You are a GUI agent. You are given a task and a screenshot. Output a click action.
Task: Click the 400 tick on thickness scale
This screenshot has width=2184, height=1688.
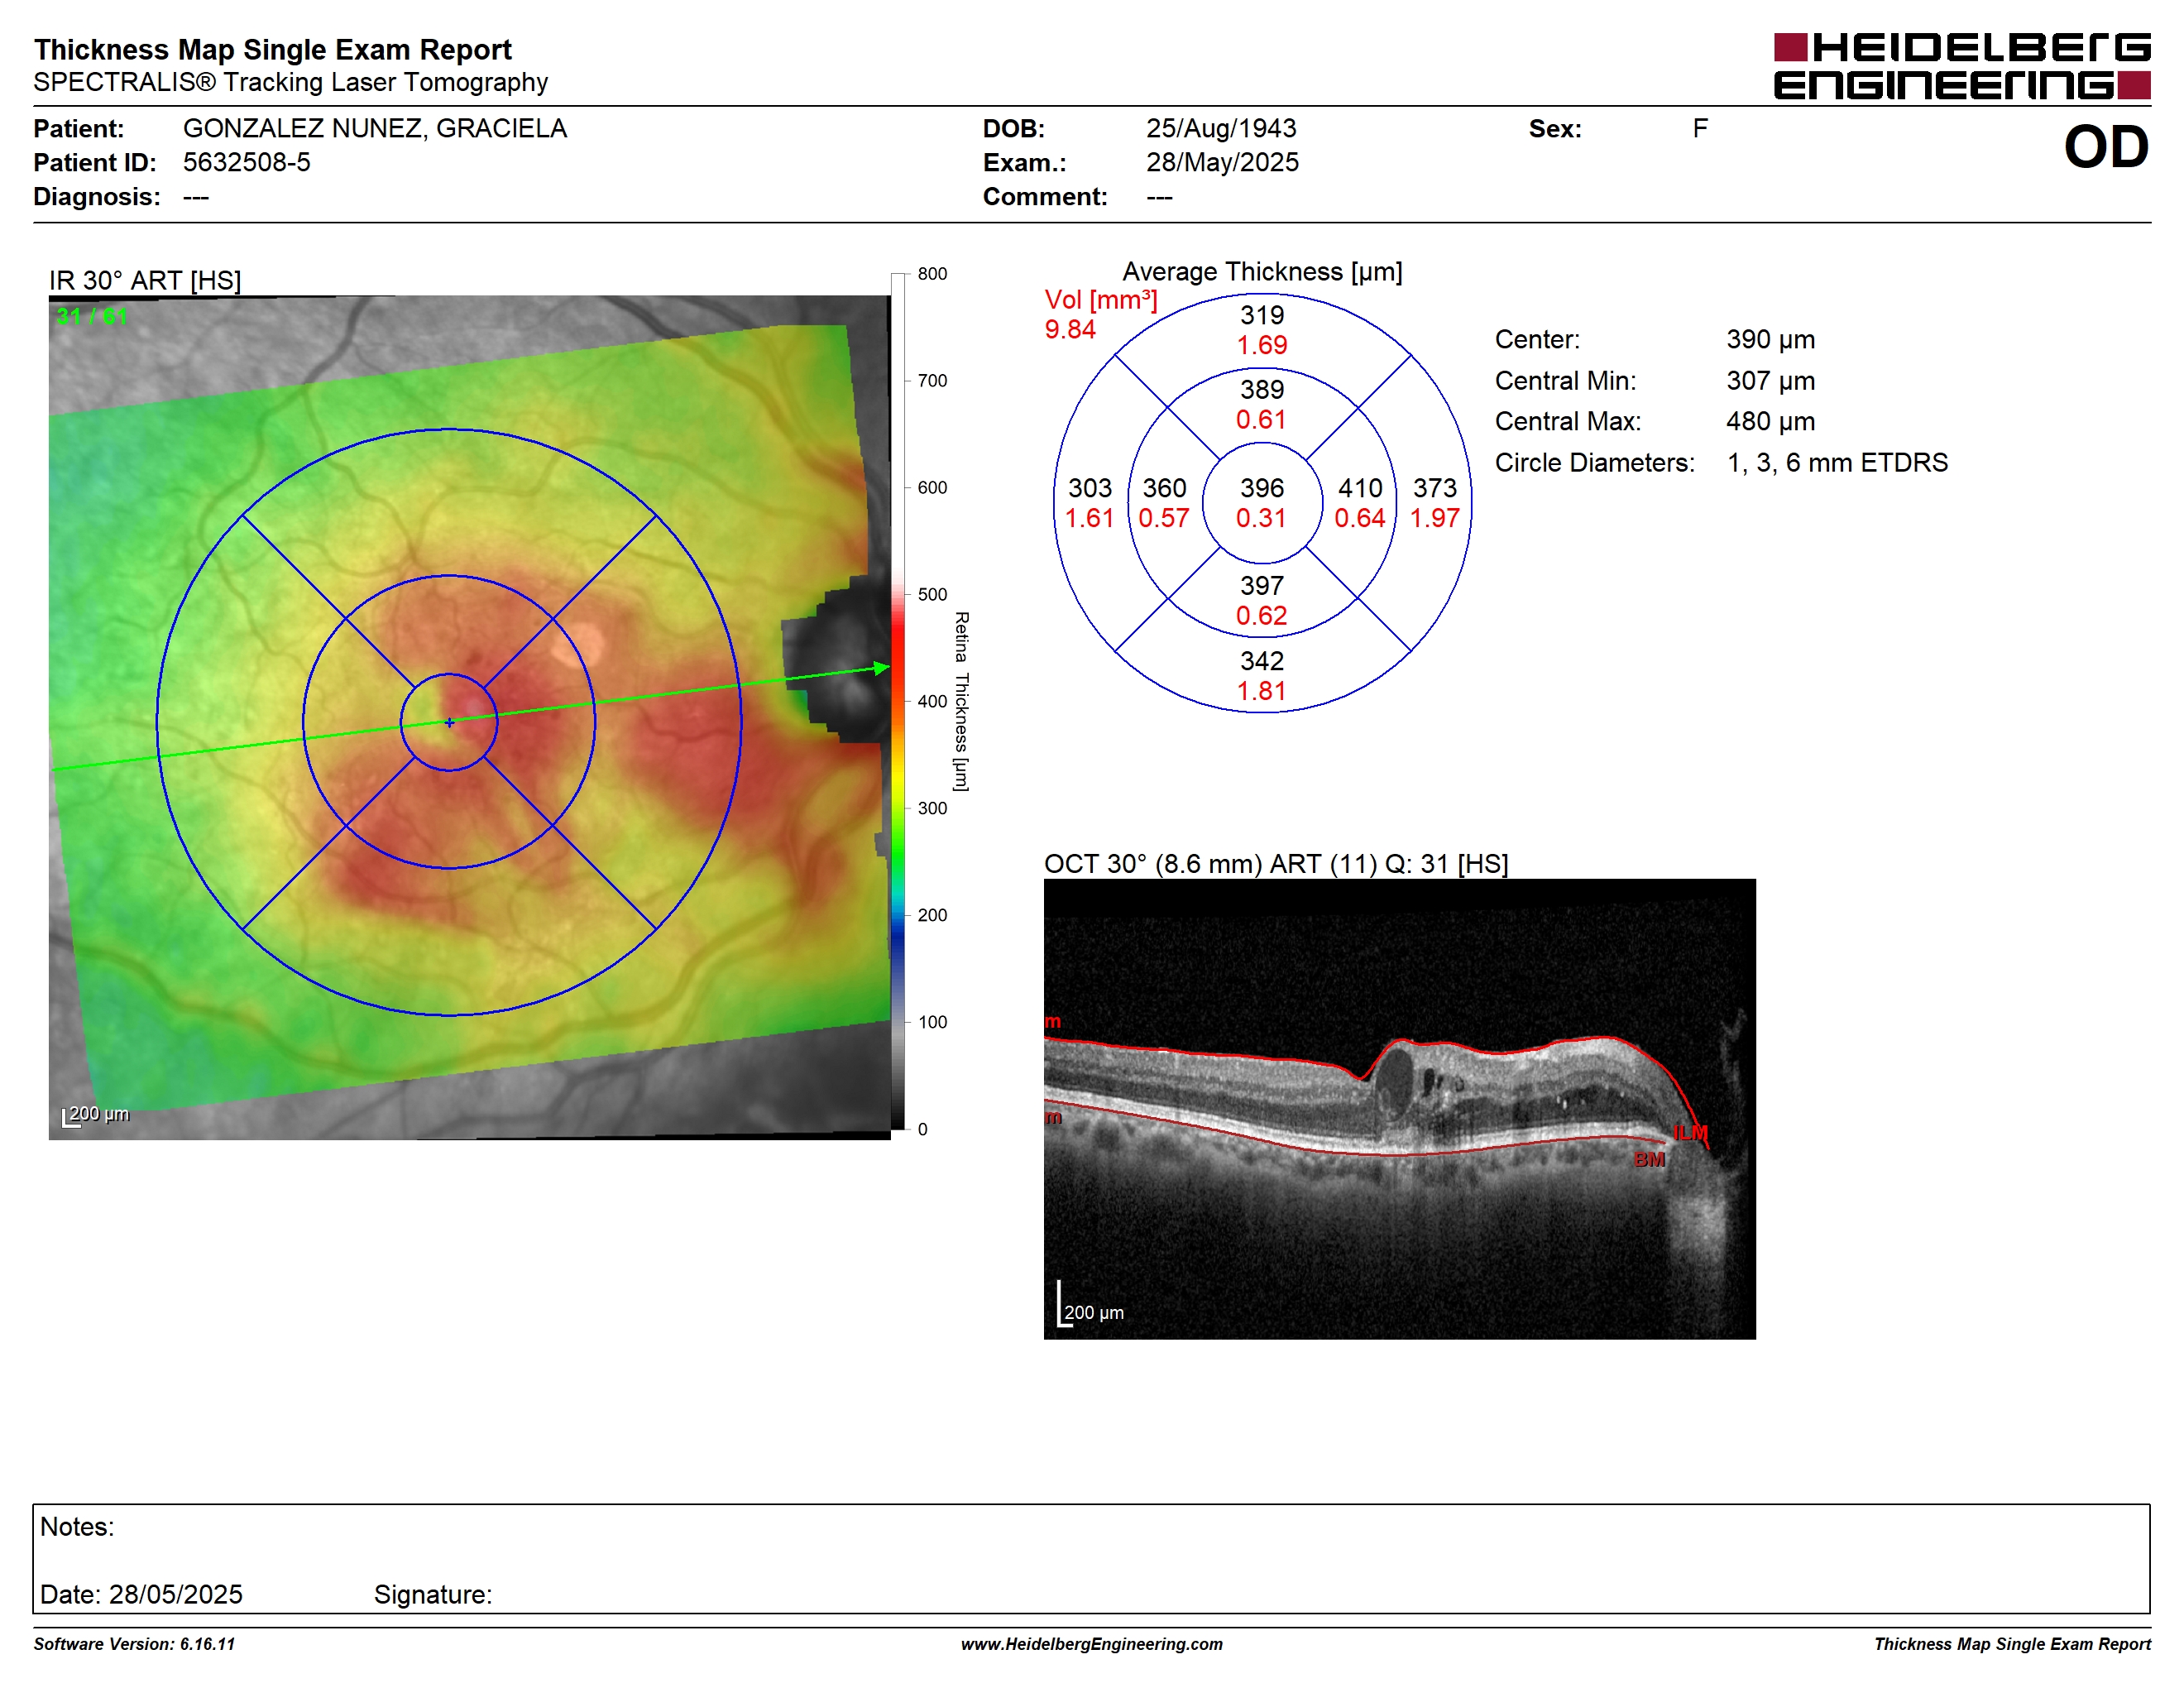tap(932, 701)
